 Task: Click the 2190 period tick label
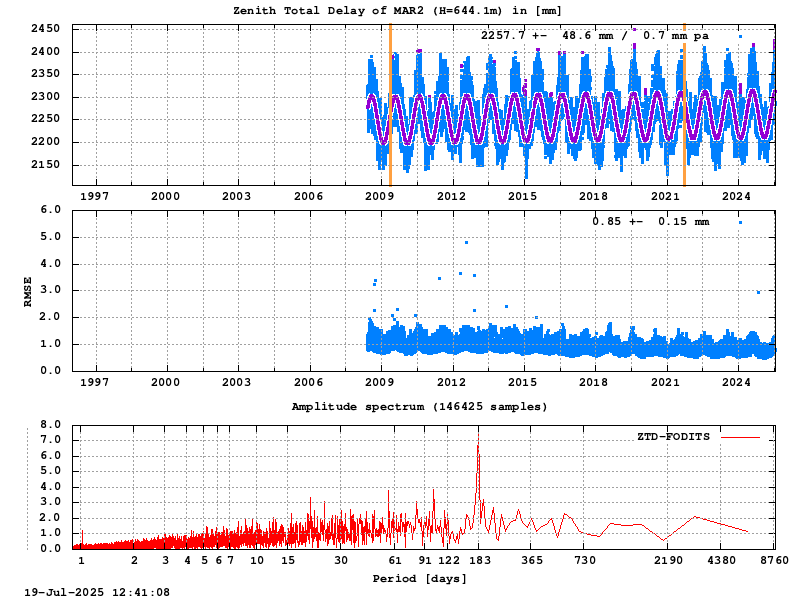(668, 560)
